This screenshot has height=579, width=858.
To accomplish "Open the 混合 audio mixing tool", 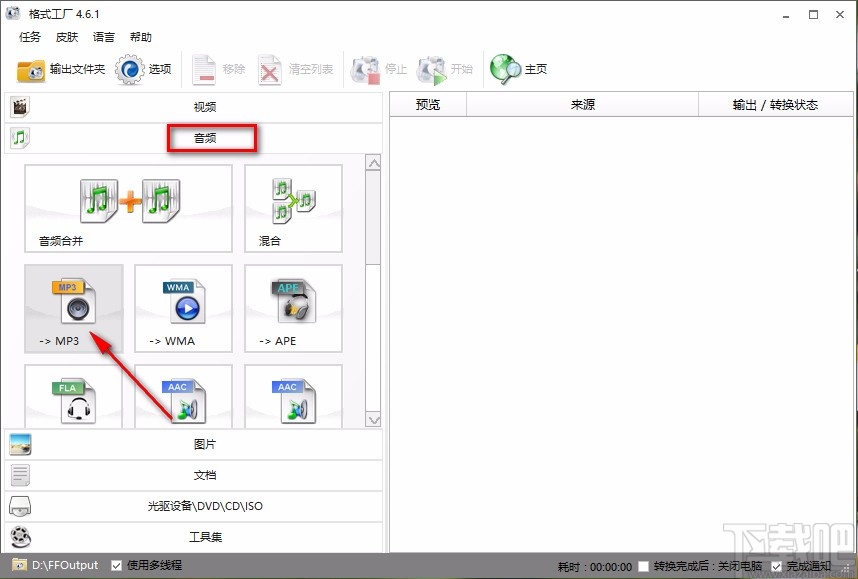I will [292, 207].
